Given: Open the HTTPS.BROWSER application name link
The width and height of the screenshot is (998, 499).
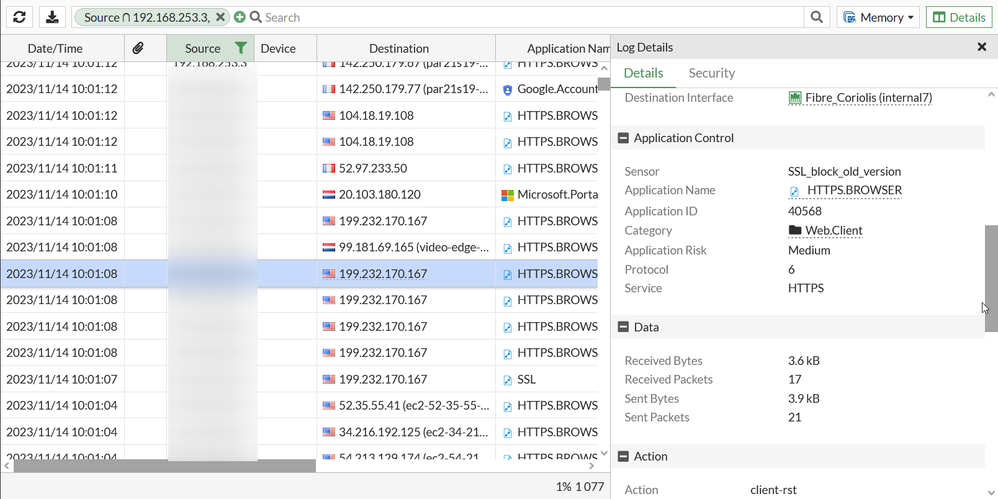Looking at the screenshot, I should tap(853, 191).
